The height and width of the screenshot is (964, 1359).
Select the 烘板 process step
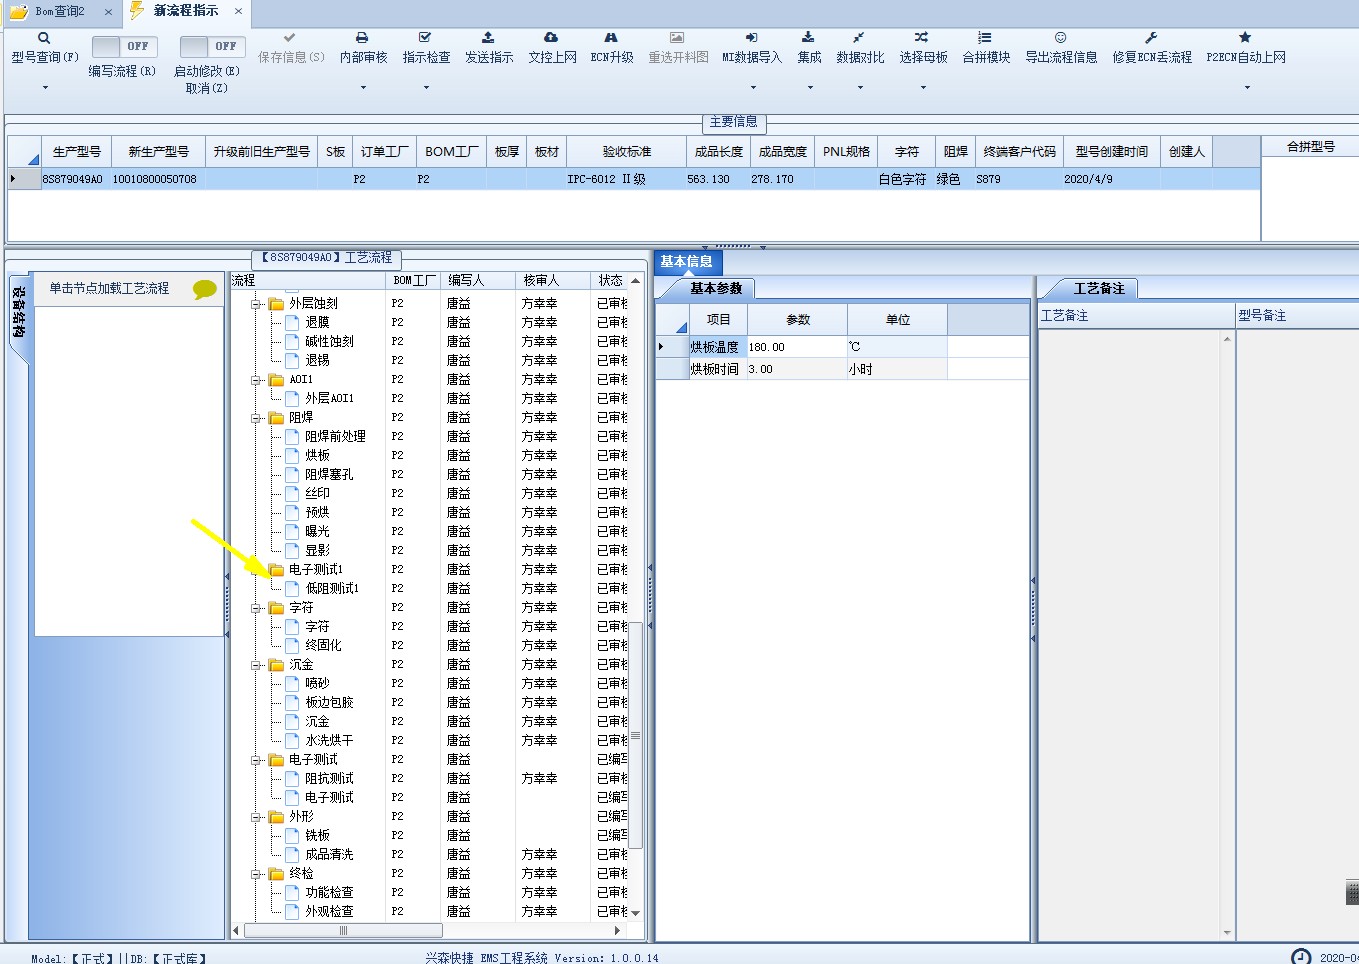317,455
